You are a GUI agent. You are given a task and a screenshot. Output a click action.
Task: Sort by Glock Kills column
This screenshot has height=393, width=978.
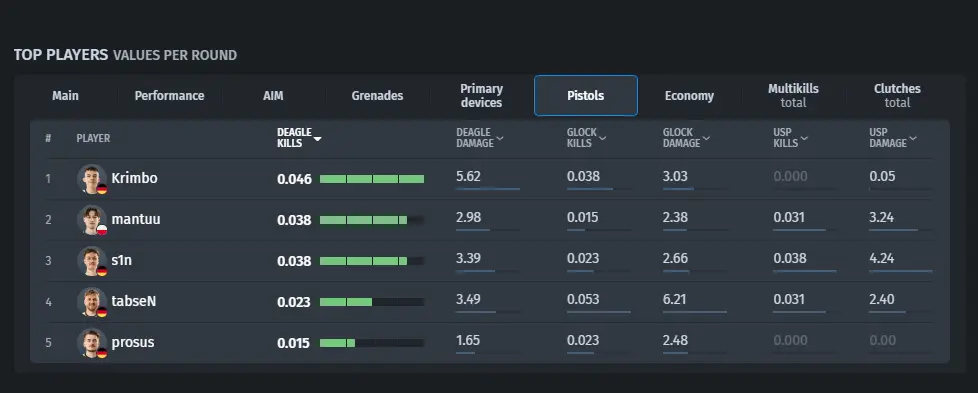click(x=586, y=138)
